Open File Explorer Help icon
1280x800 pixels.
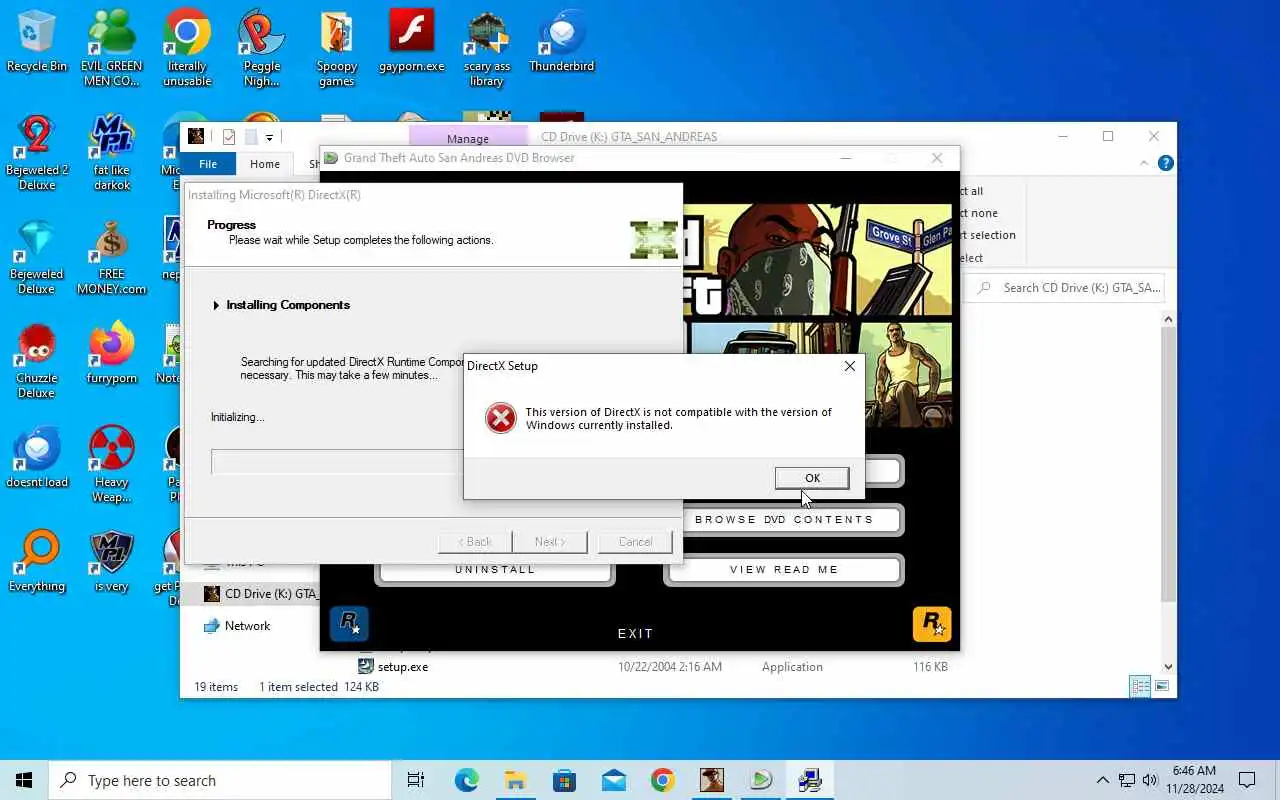click(x=1165, y=164)
